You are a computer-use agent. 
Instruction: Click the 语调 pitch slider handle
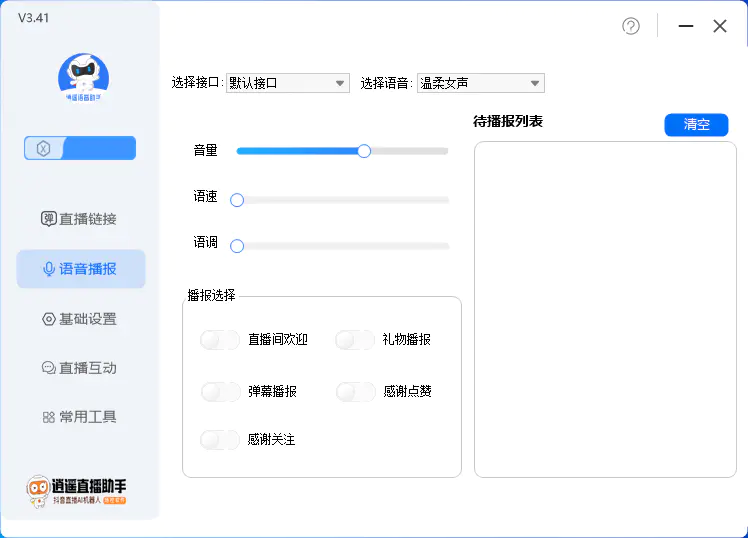point(237,246)
